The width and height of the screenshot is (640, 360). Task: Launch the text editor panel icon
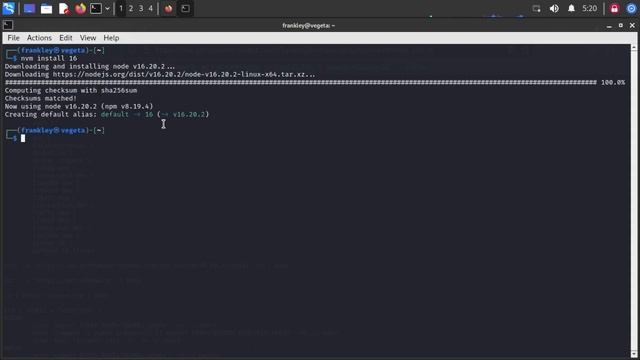click(64, 9)
